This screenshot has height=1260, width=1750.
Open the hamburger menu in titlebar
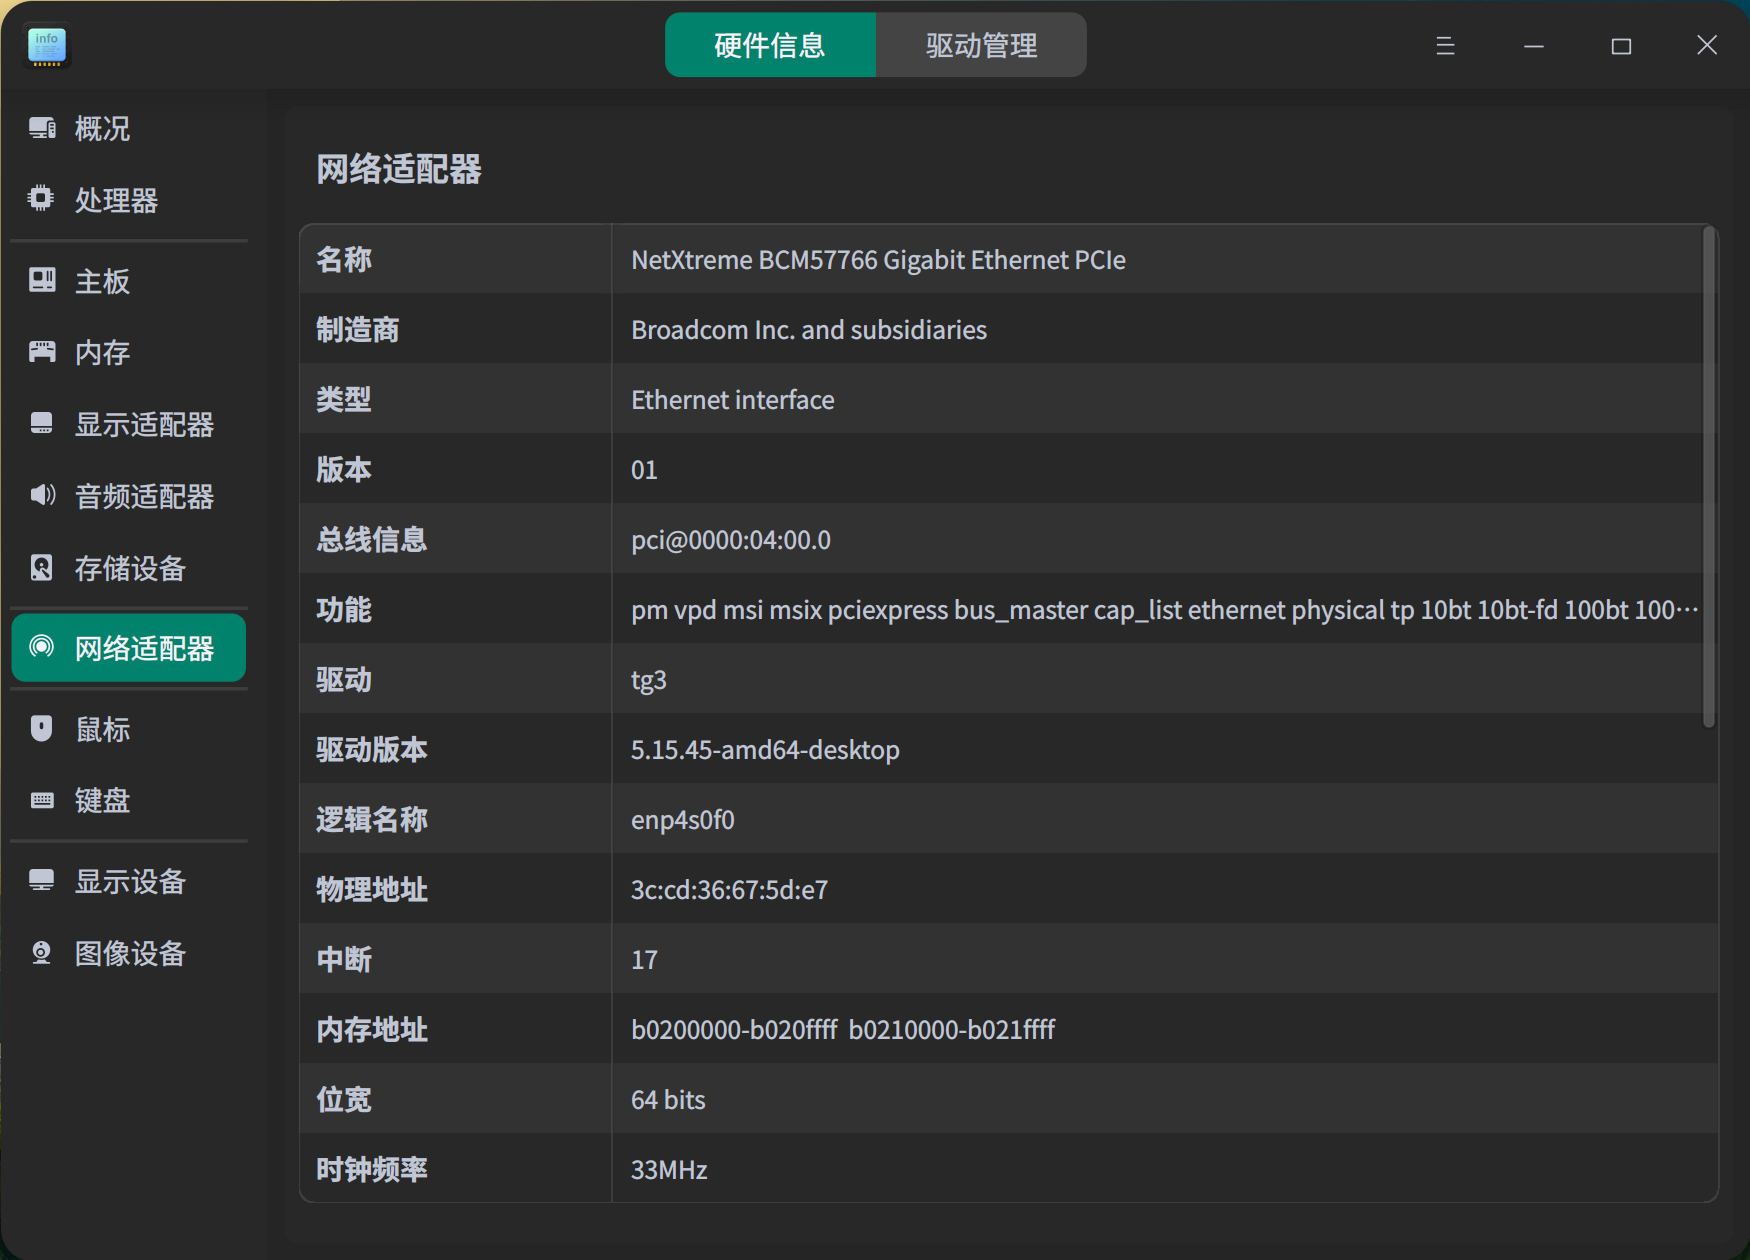coord(1444,45)
